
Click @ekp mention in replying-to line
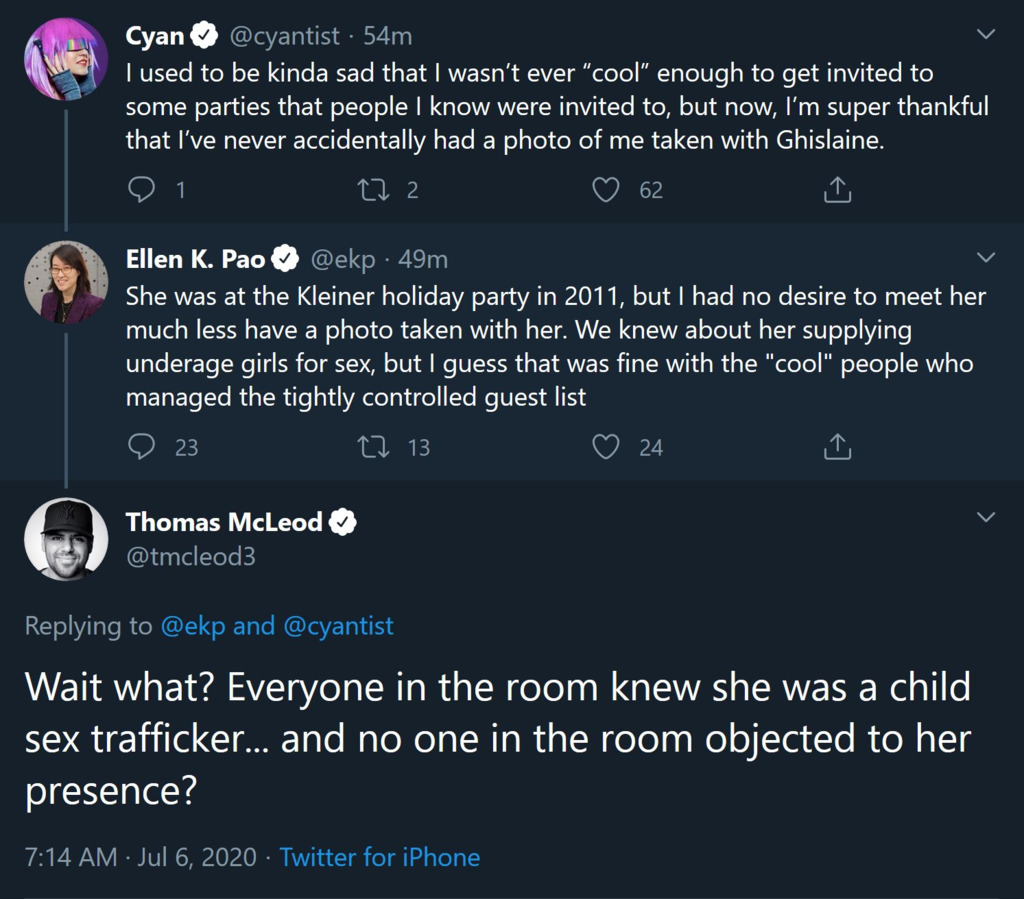[x=192, y=626]
